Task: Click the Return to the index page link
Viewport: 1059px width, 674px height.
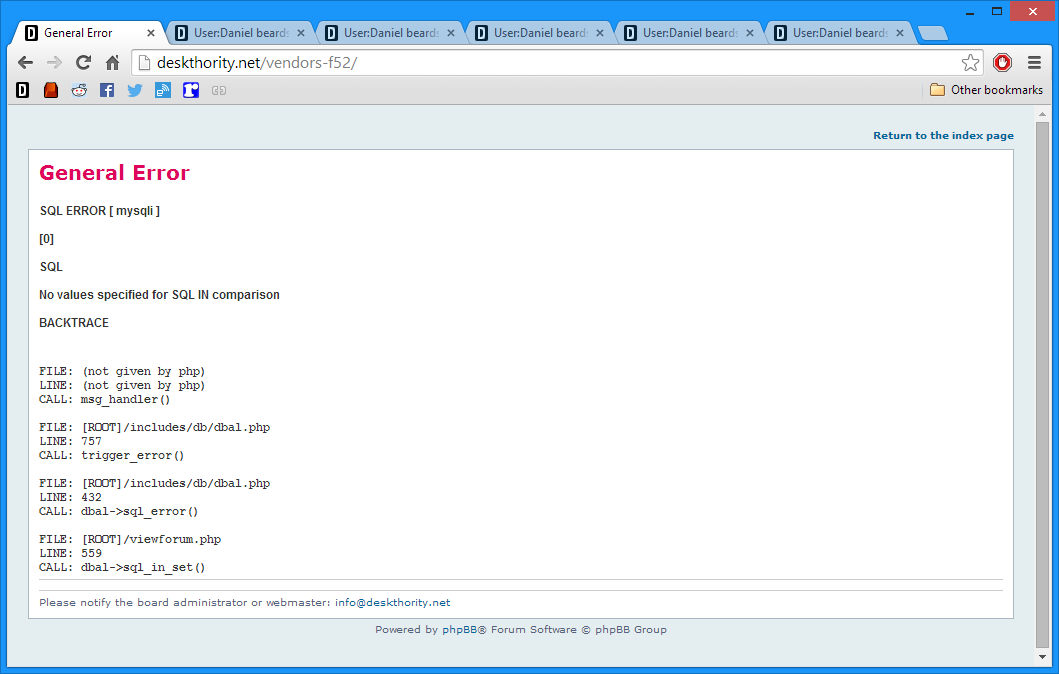Action: pyautogui.click(x=943, y=136)
